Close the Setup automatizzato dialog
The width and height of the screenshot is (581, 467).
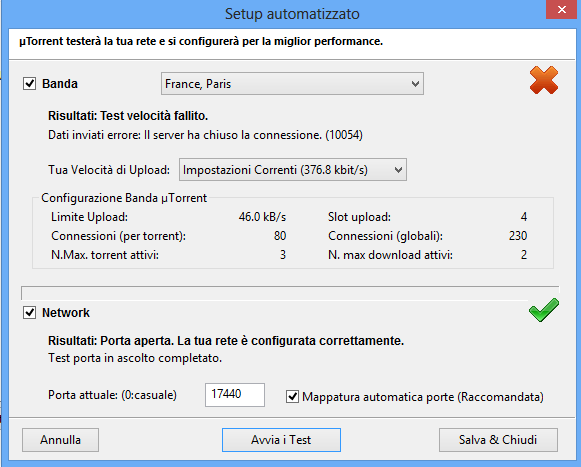pyautogui.click(x=562, y=10)
